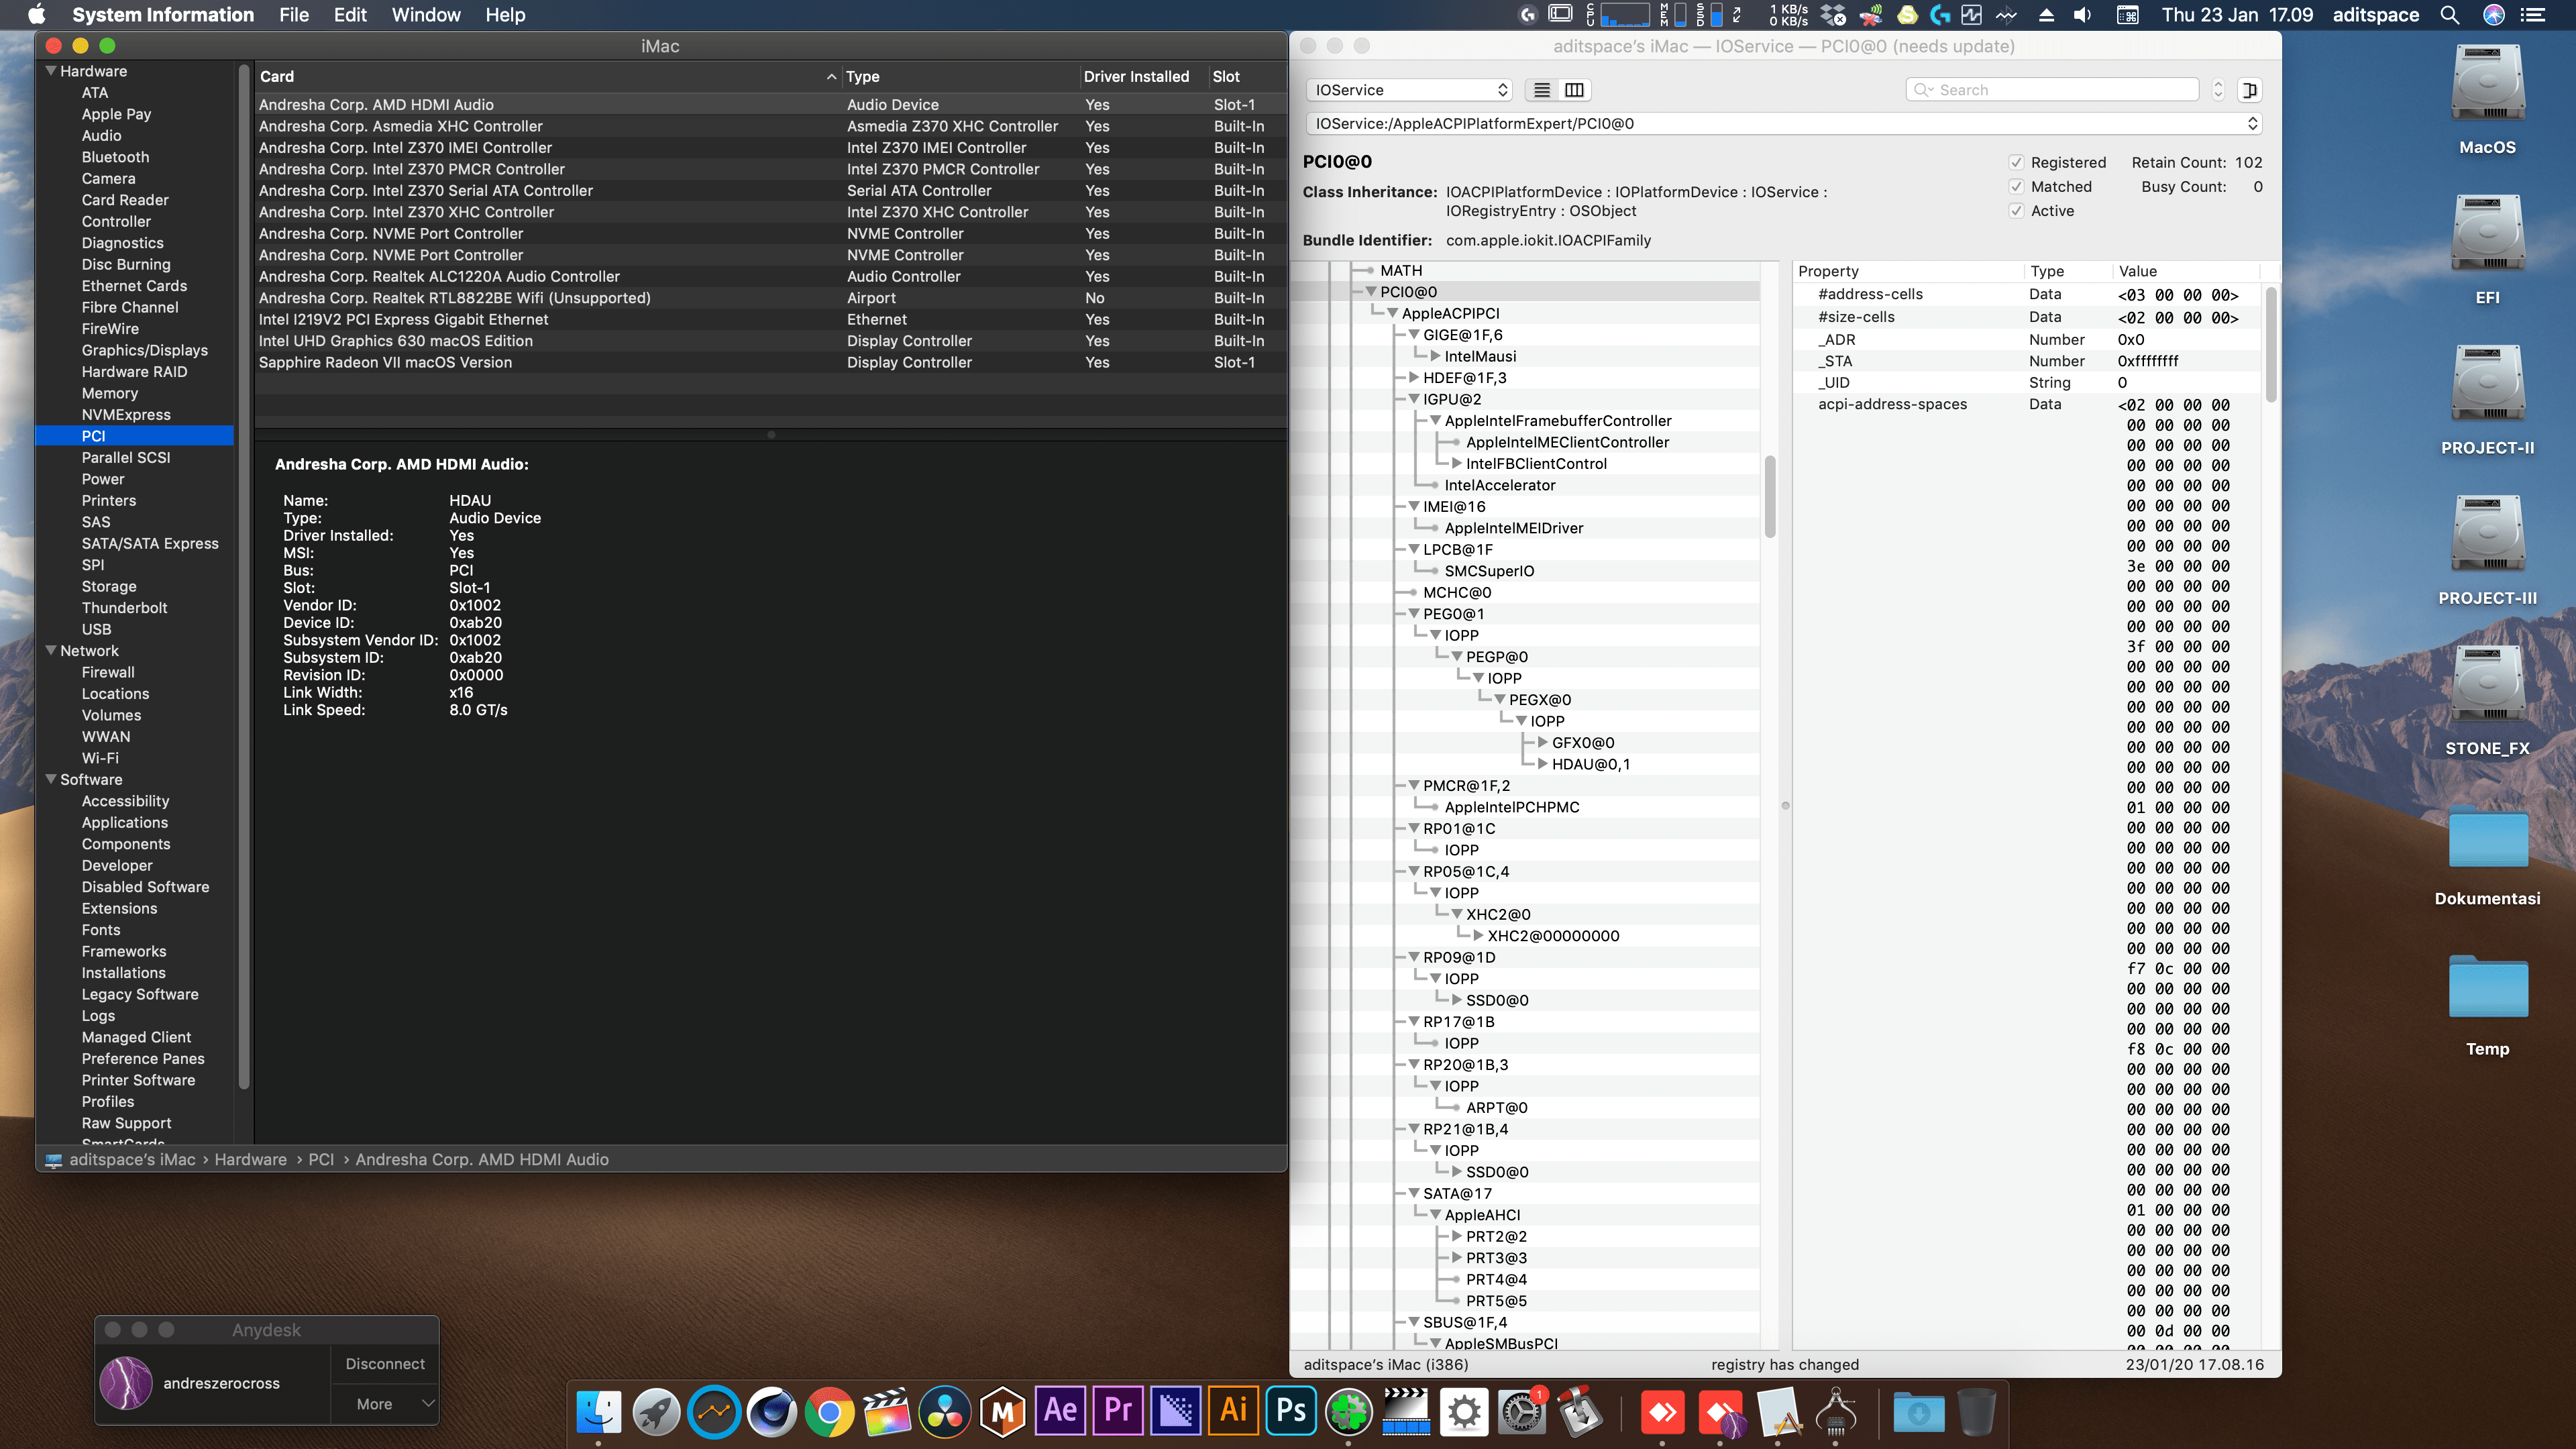Open the Dropbox menu bar icon

[1833, 15]
